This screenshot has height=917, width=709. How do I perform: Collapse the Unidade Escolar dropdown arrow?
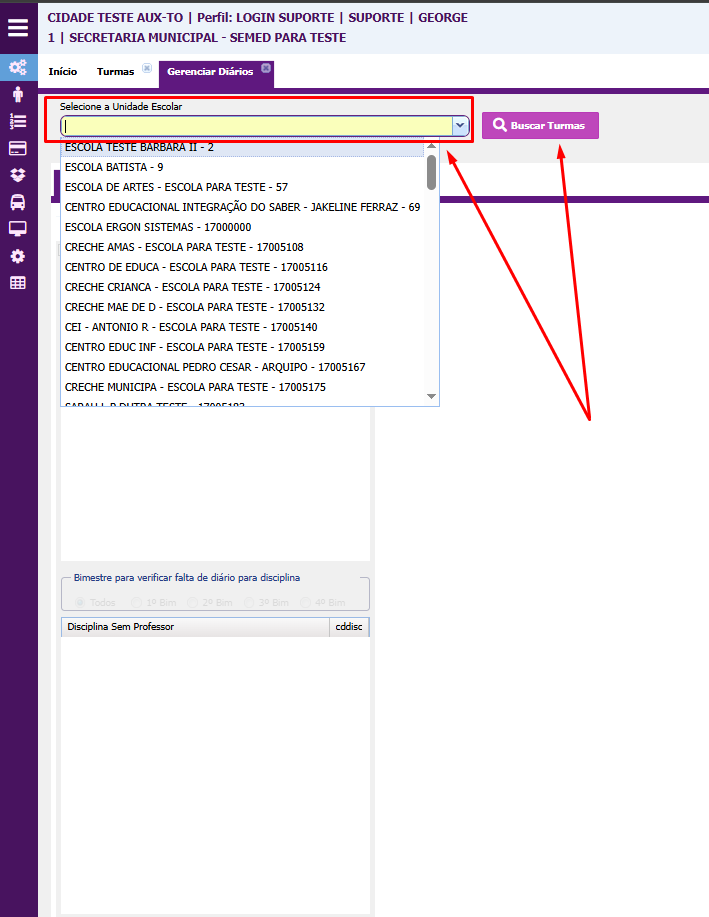pos(460,126)
